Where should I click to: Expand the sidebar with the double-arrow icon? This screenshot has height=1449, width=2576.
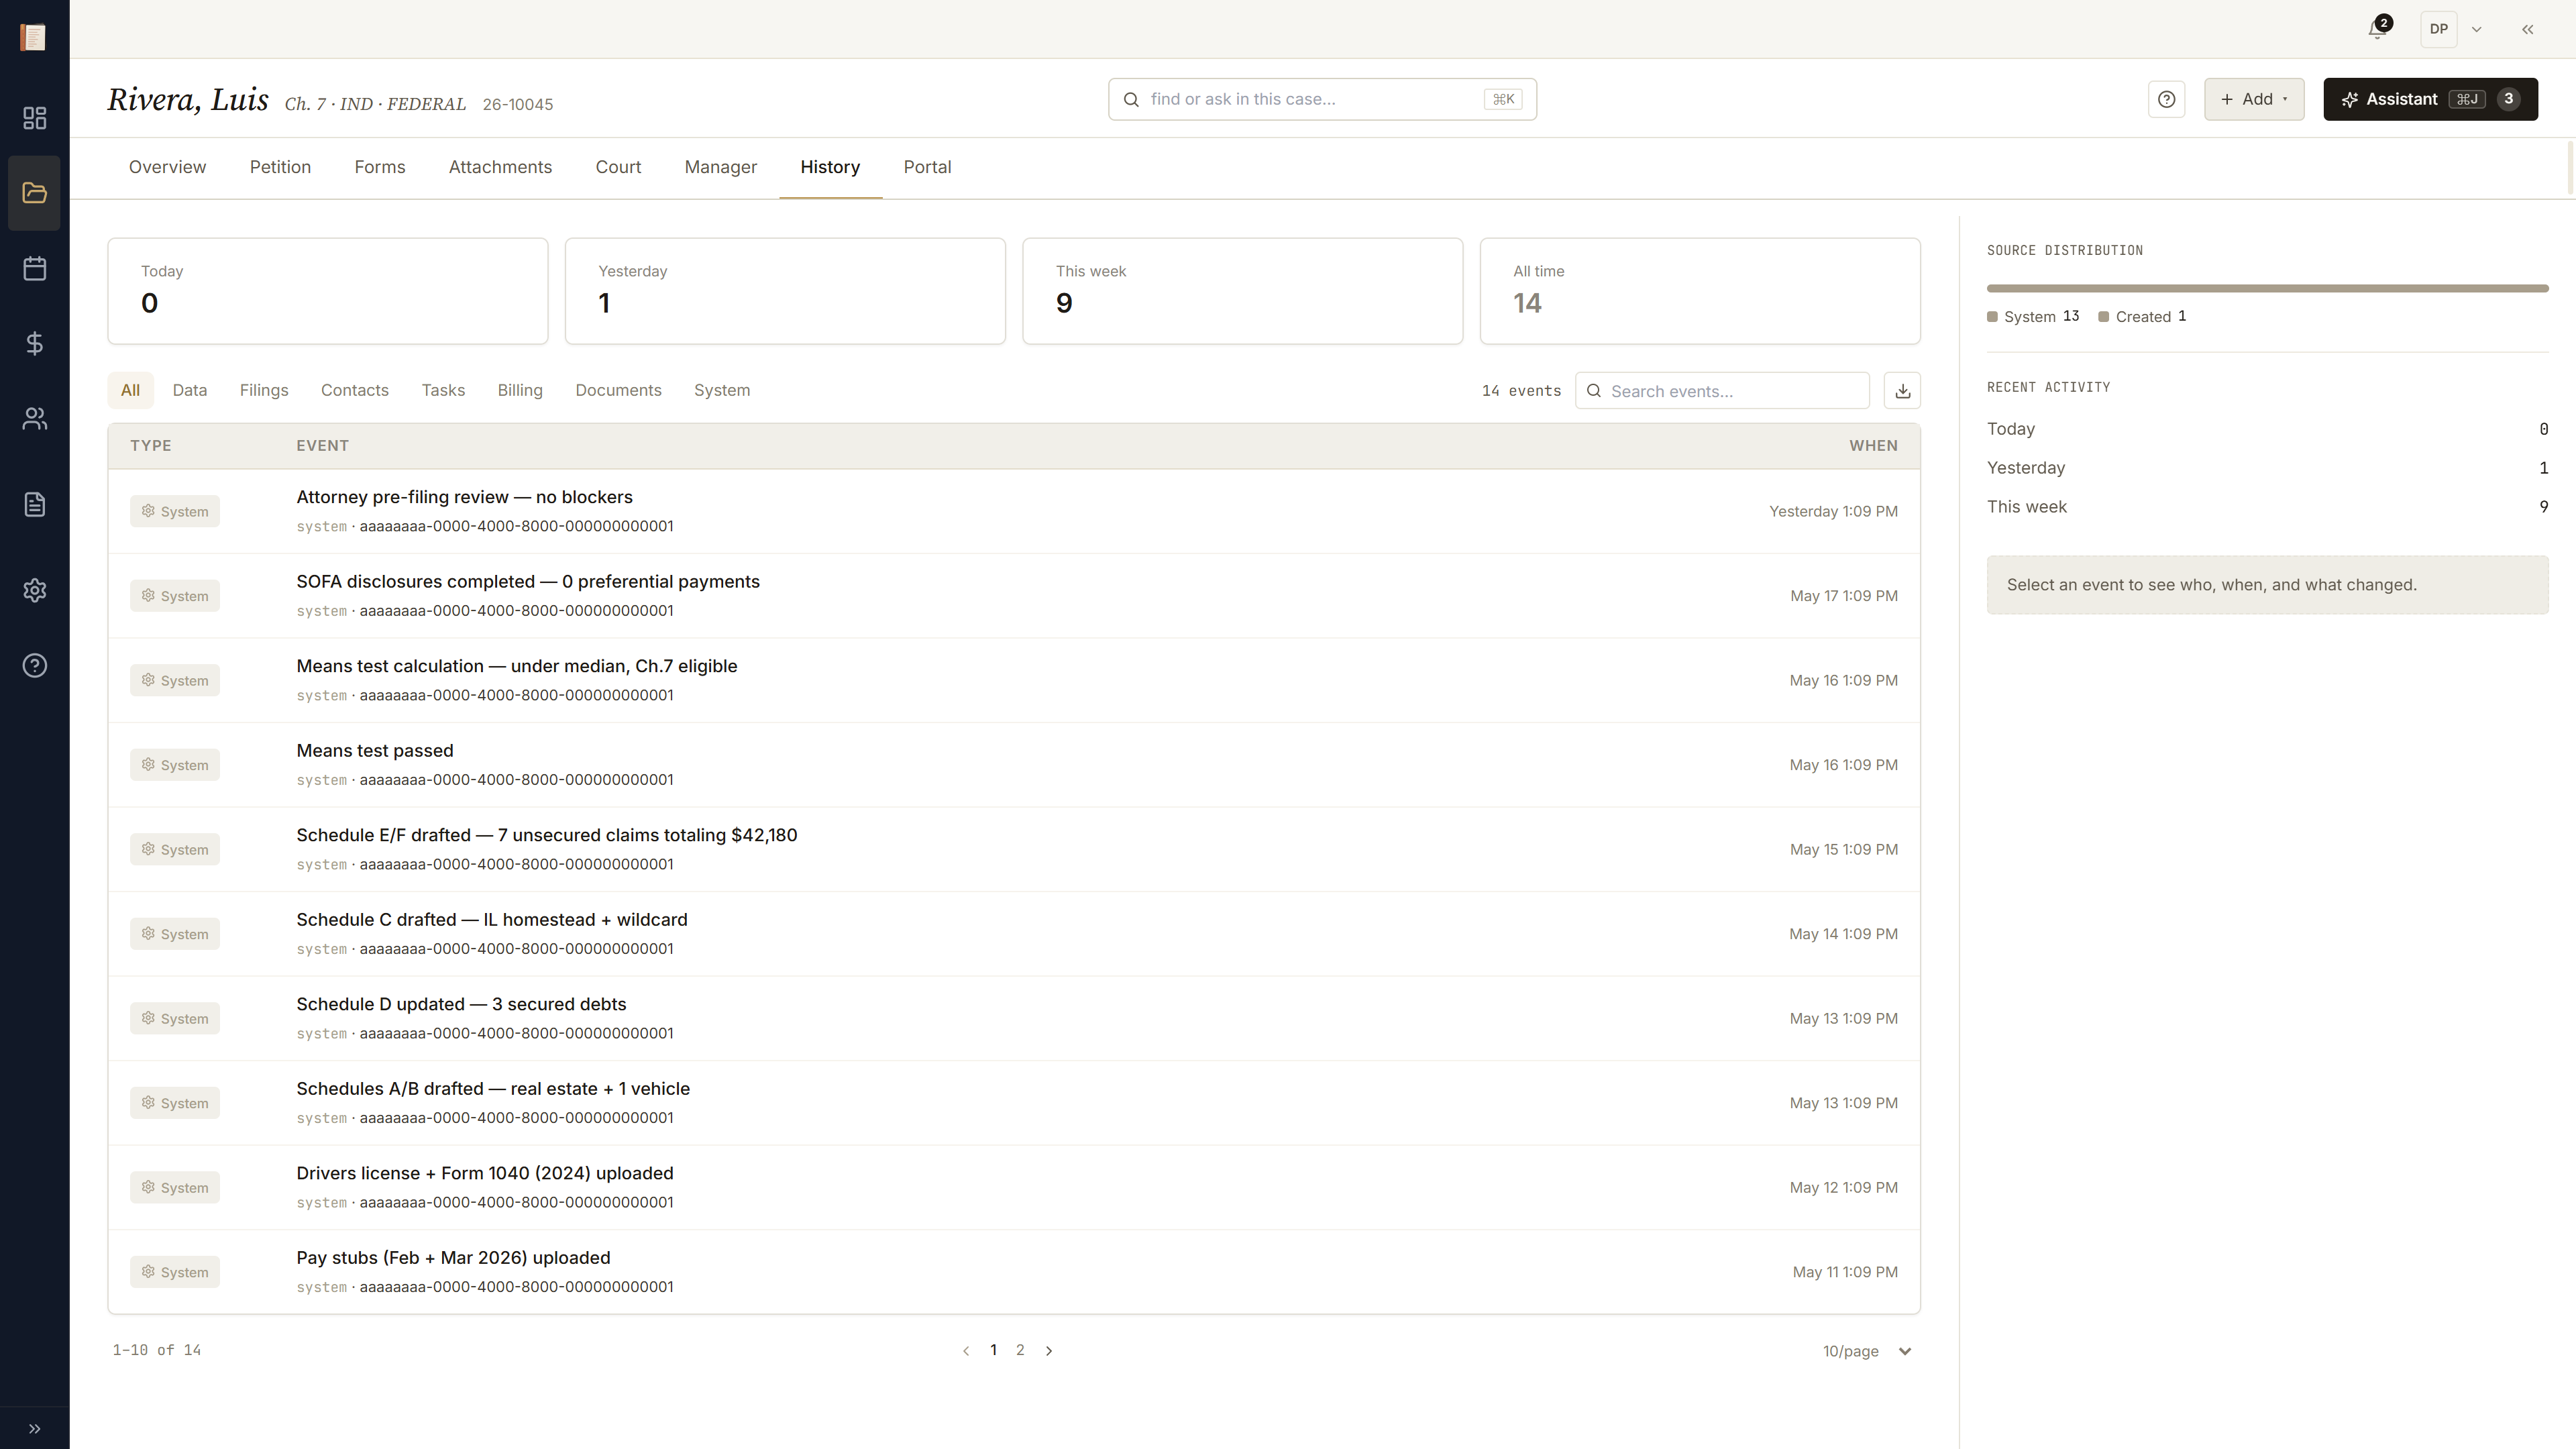(x=34, y=1429)
